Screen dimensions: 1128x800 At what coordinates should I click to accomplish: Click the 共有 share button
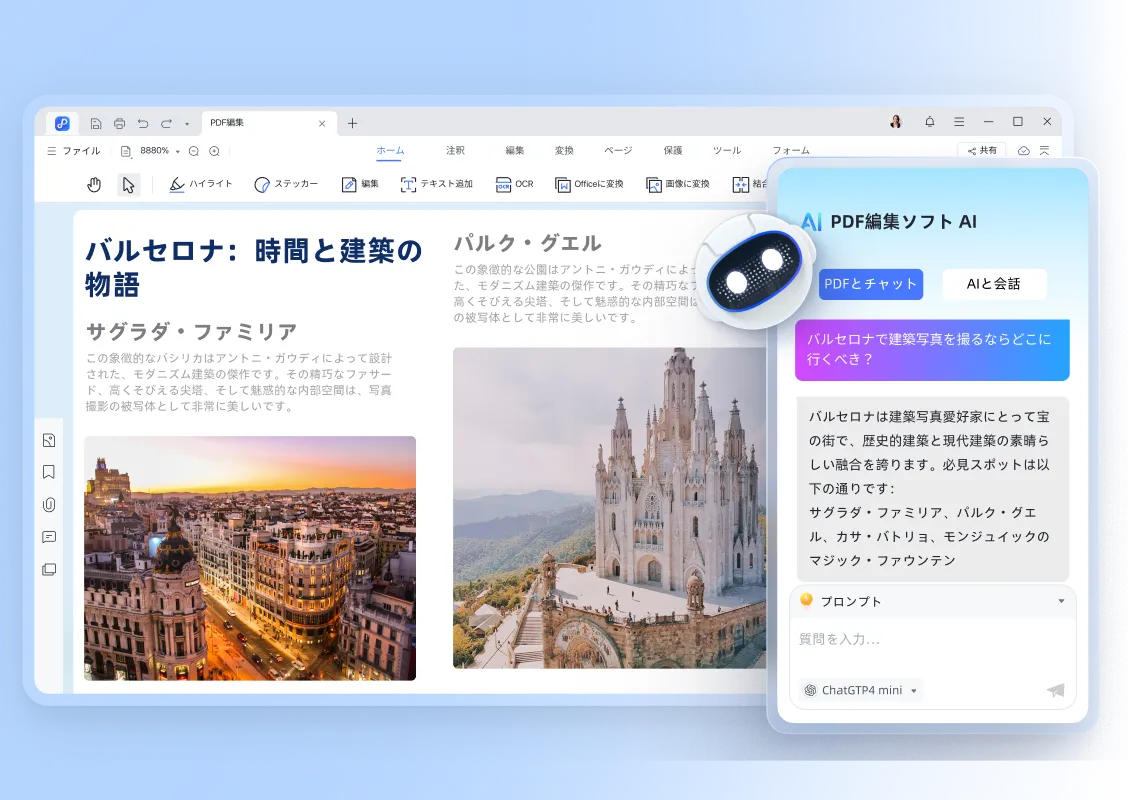tap(982, 150)
